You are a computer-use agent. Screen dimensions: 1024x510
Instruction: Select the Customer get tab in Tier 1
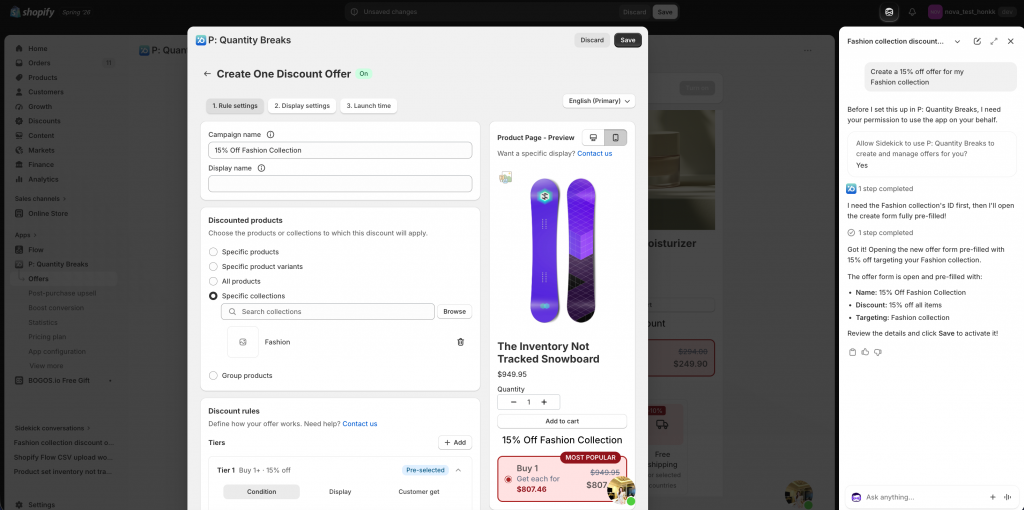tap(419, 492)
